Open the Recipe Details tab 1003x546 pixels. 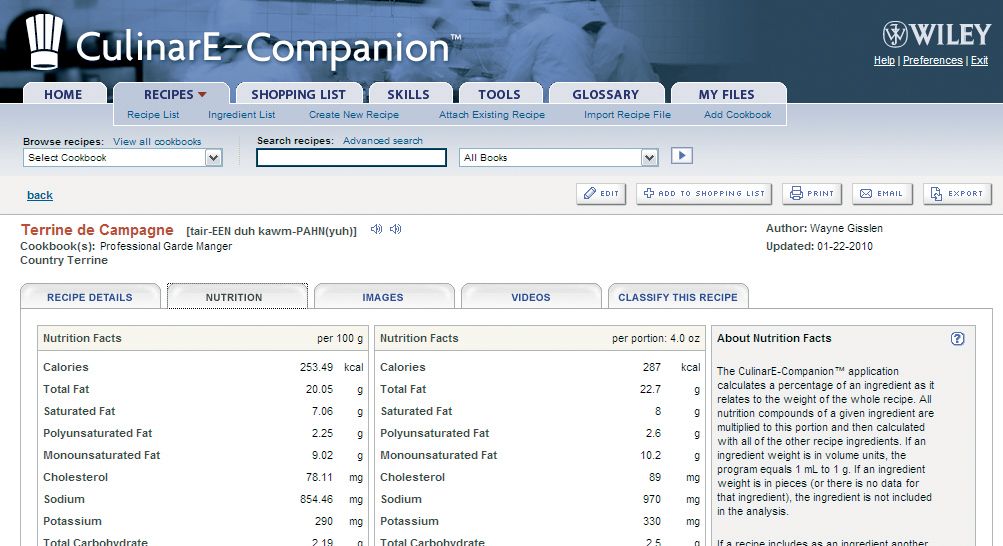pyautogui.click(x=90, y=297)
